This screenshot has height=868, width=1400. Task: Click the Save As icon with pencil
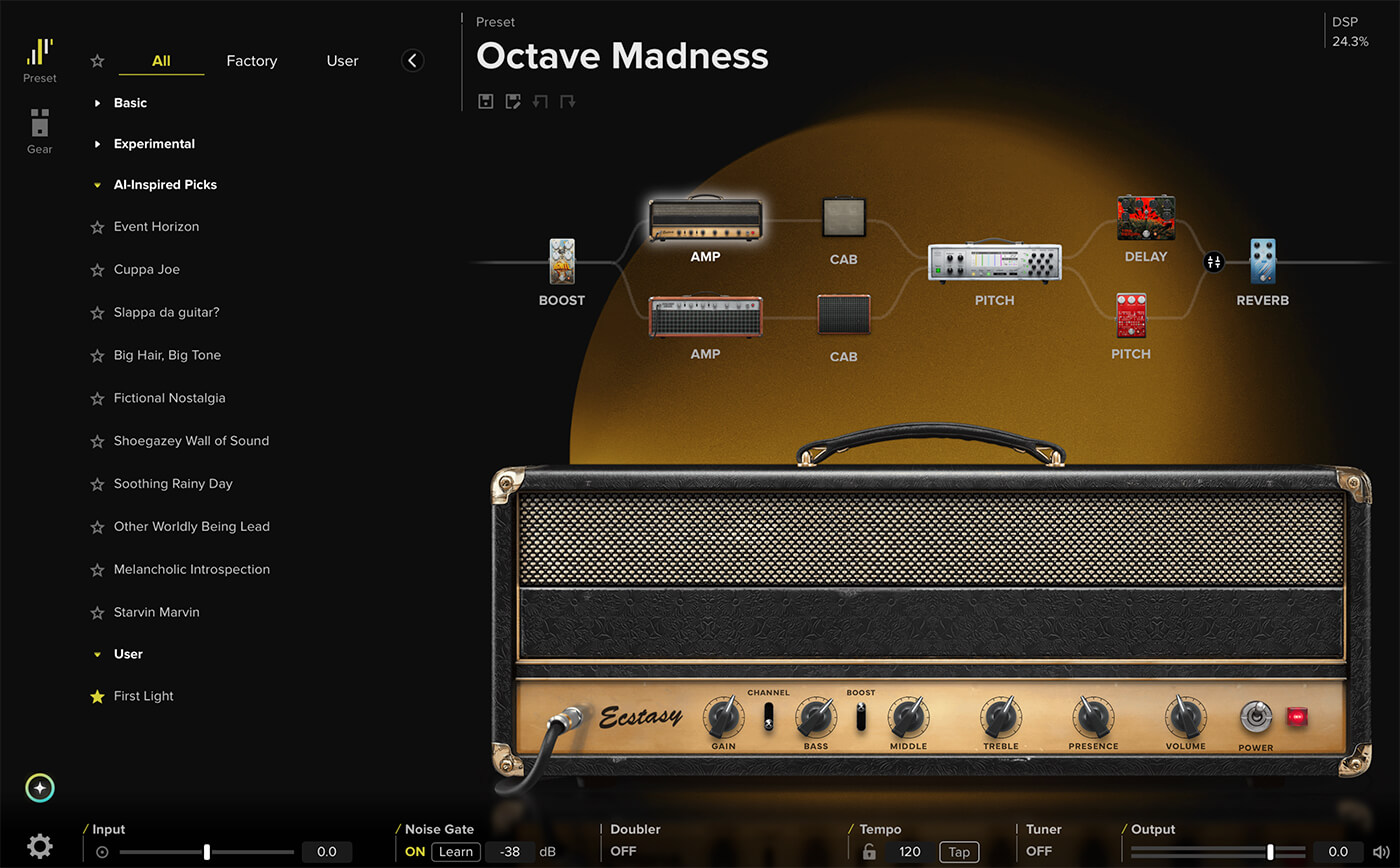pos(513,101)
